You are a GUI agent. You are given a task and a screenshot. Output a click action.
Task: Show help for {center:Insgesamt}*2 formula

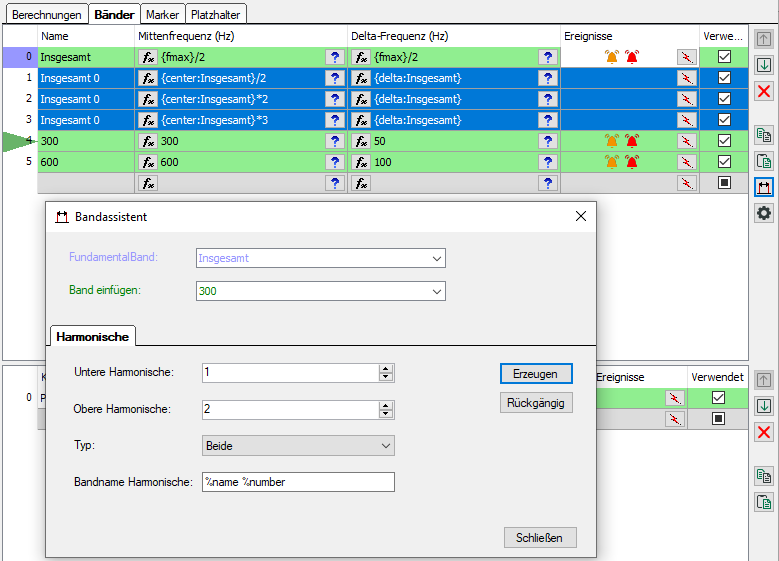(x=335, y=99)
